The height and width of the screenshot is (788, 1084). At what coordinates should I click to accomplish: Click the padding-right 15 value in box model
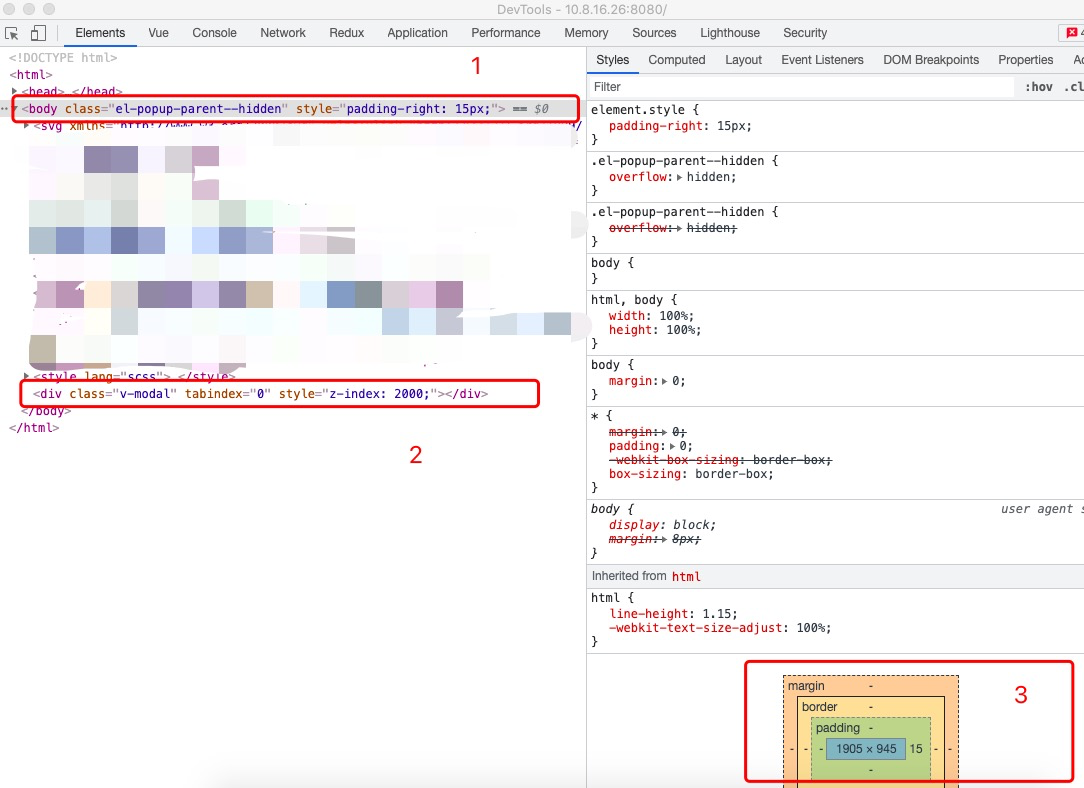coord(916,749)
